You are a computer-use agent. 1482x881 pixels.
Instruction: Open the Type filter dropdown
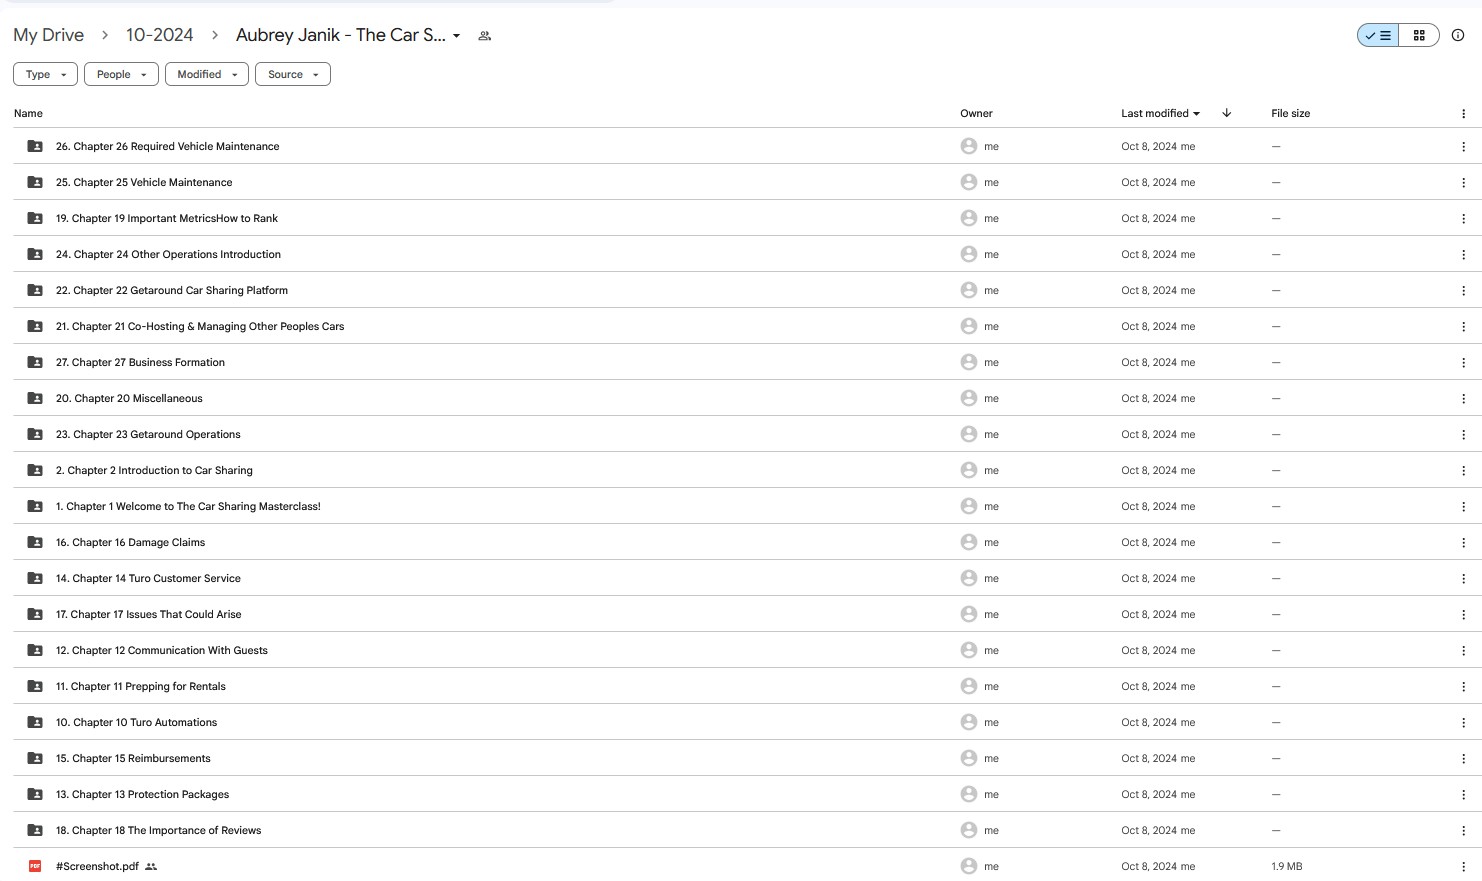click(45, 74)
